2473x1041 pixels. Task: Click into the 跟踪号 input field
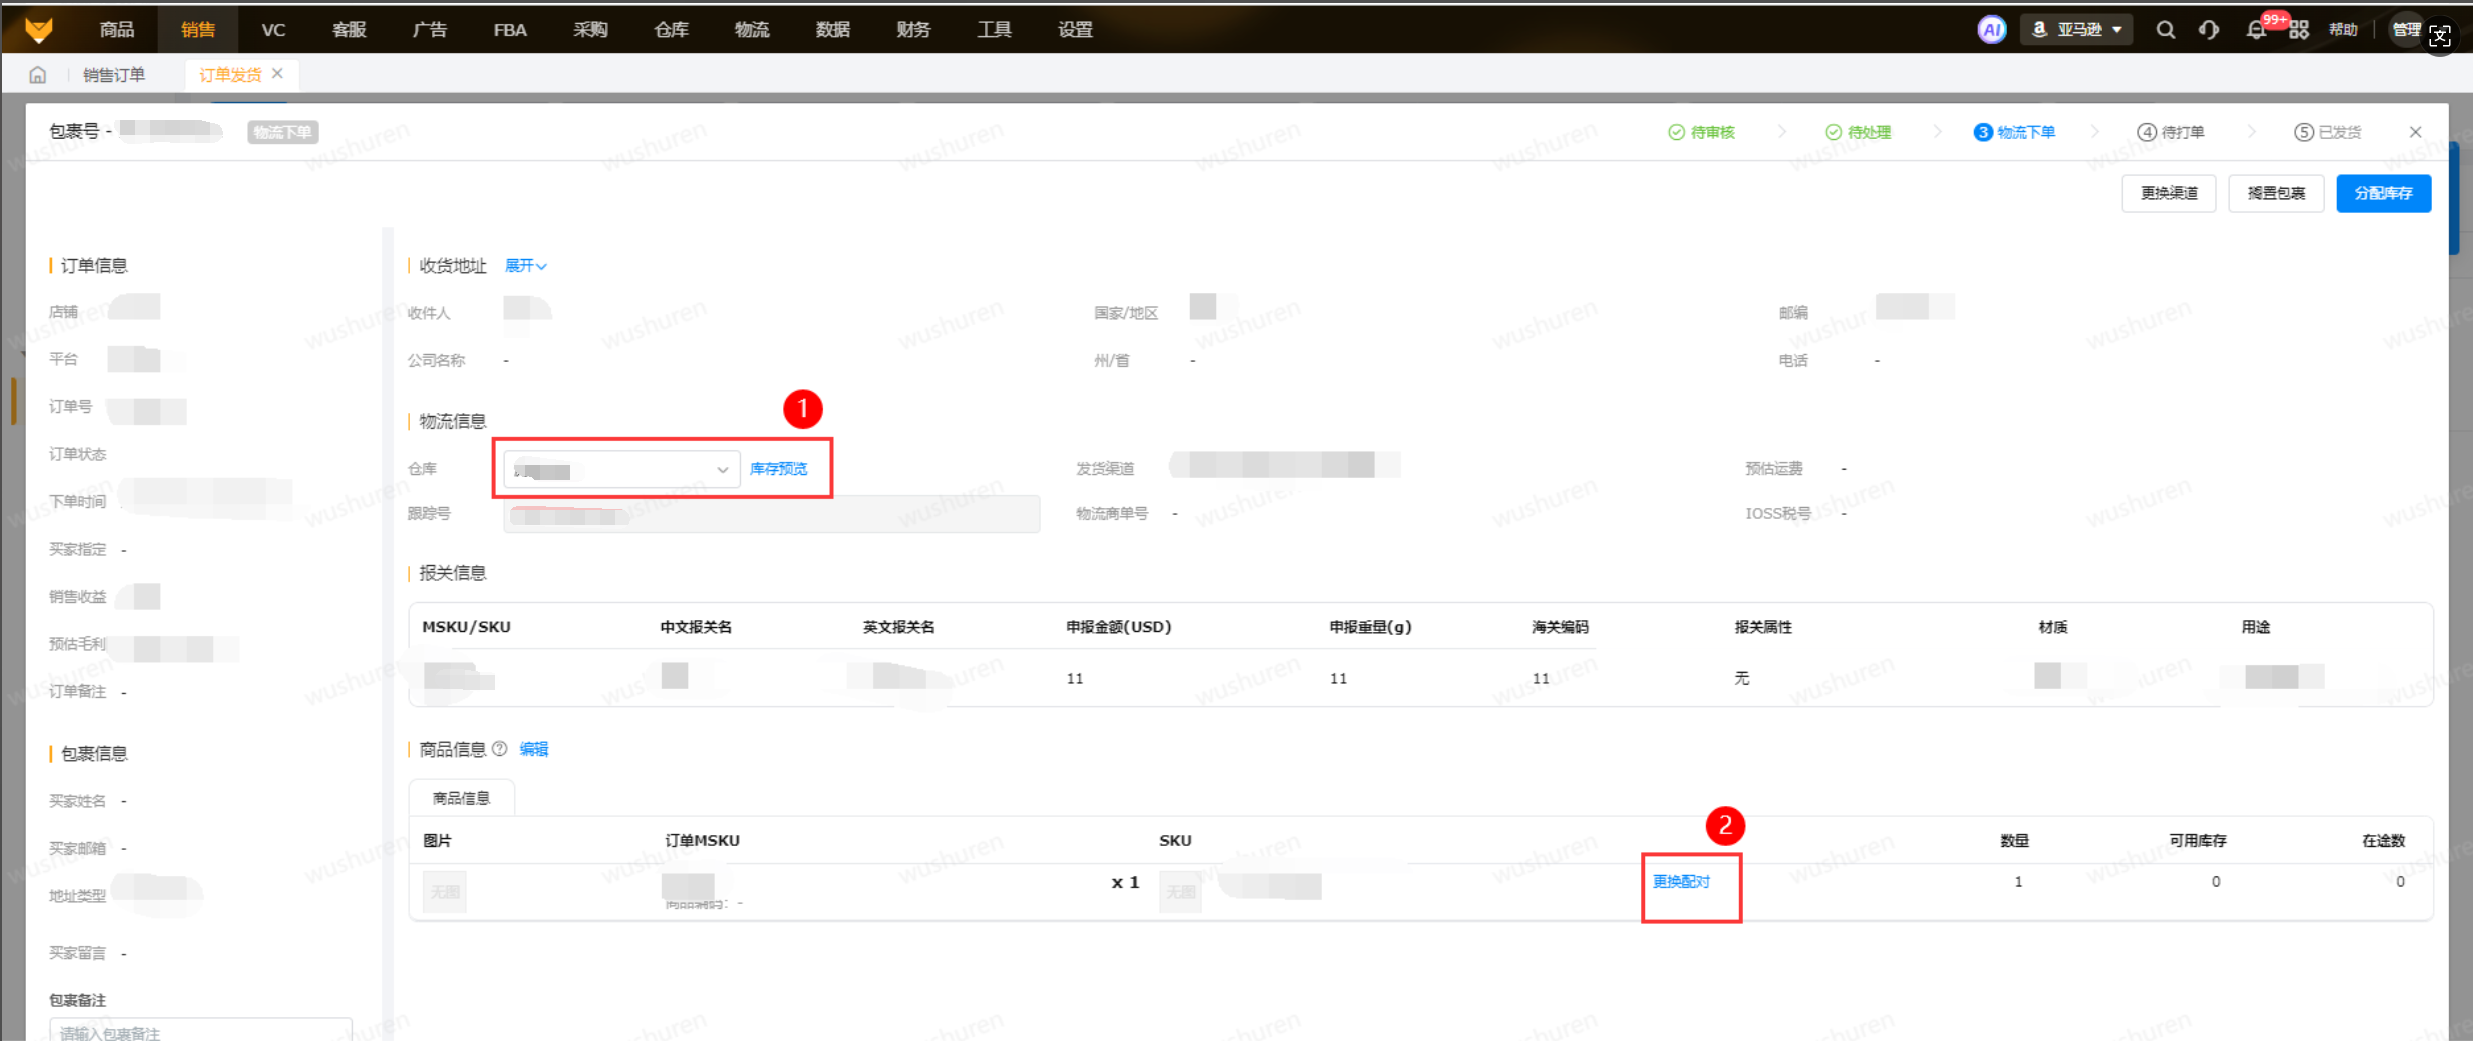(x=771, y=515)
